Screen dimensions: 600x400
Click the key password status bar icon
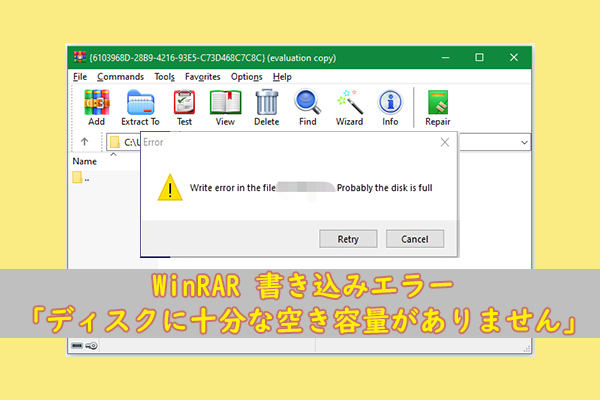91,346
